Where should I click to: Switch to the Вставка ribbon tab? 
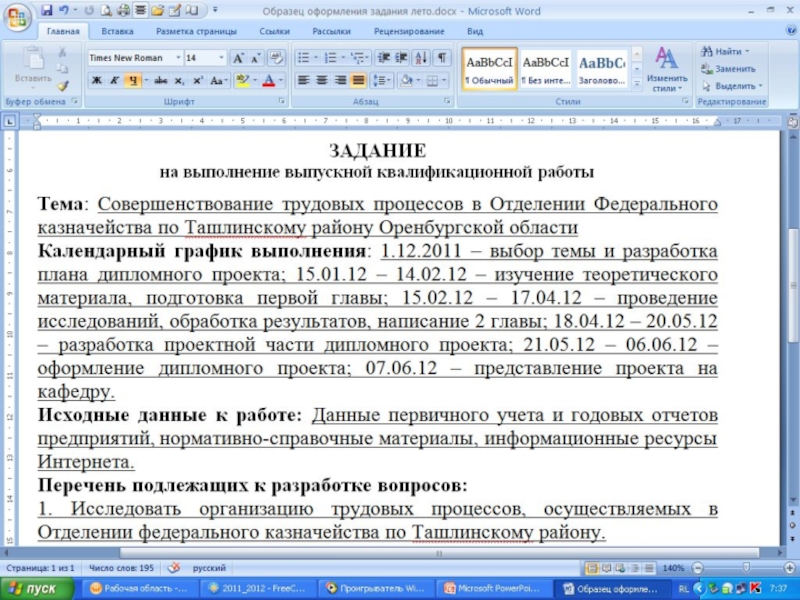point(117,32)
